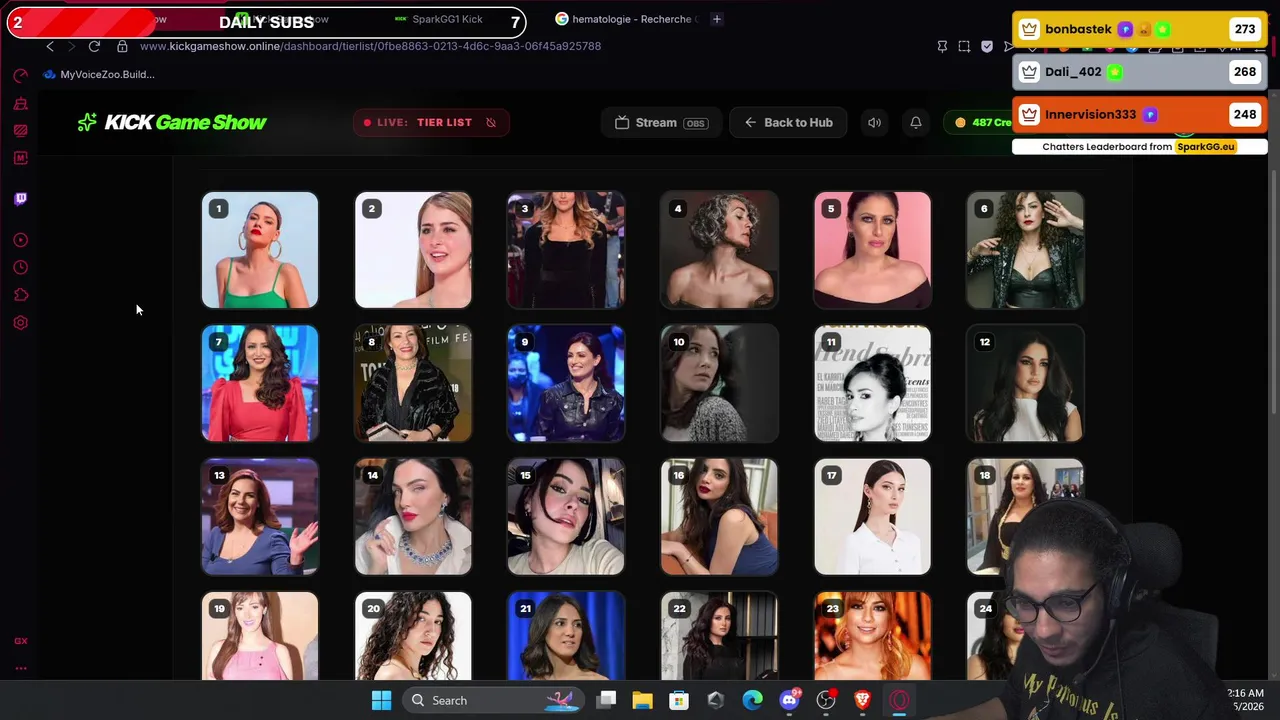Open sidebar three-dots more menu
Image resolution: width=1280 pixels, height=720 pixels.
point(20,668)
